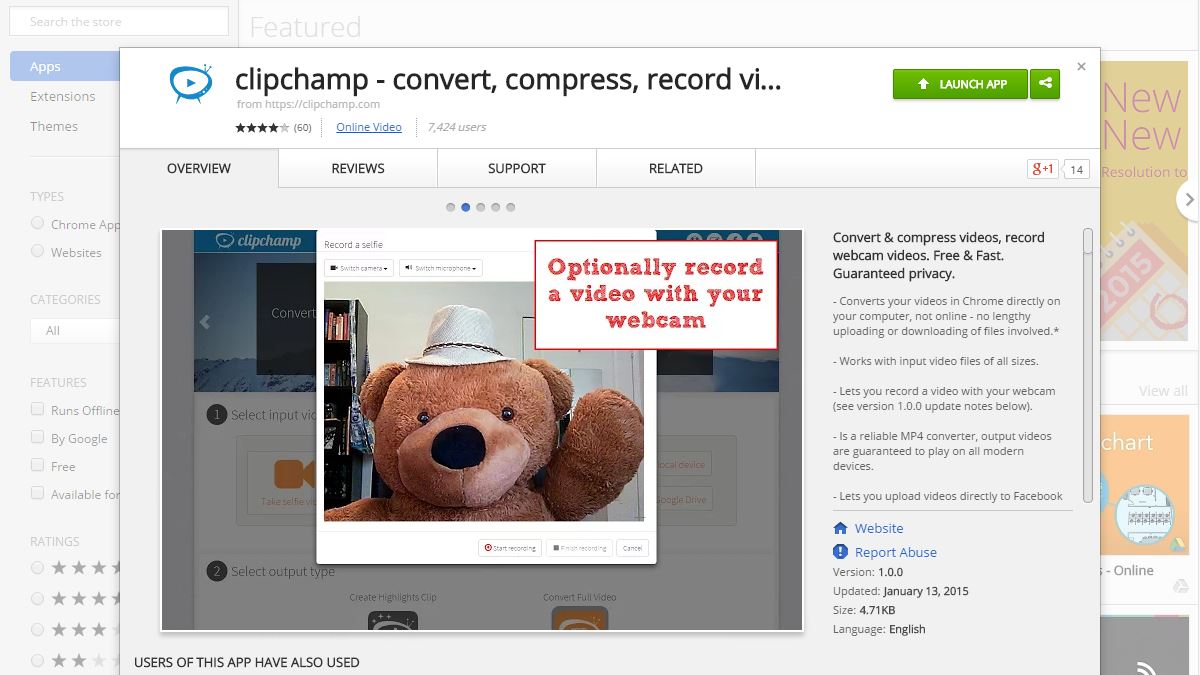Open the Online Video category link
The height and width of the screenshot is (675, 1200).
click(x=369, y=127)
